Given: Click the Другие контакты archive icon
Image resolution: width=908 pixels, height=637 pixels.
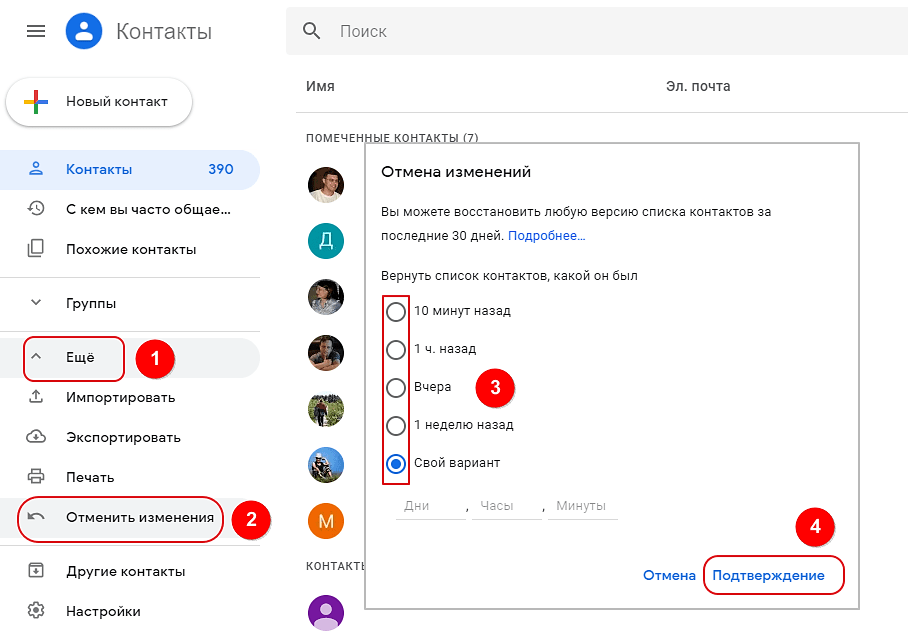Looking at the screenshot, I should tap(37, 571).
